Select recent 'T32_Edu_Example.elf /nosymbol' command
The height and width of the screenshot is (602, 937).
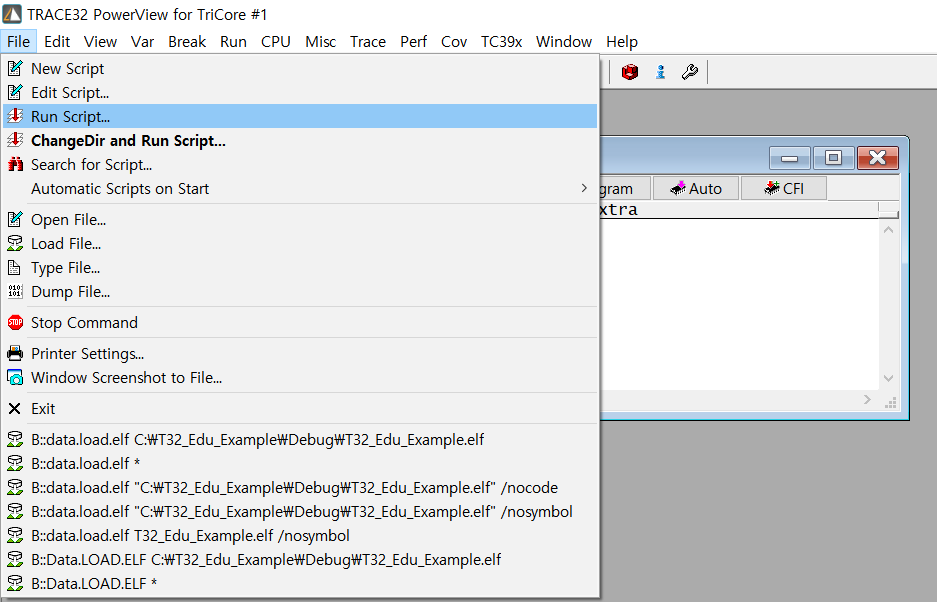299,535
